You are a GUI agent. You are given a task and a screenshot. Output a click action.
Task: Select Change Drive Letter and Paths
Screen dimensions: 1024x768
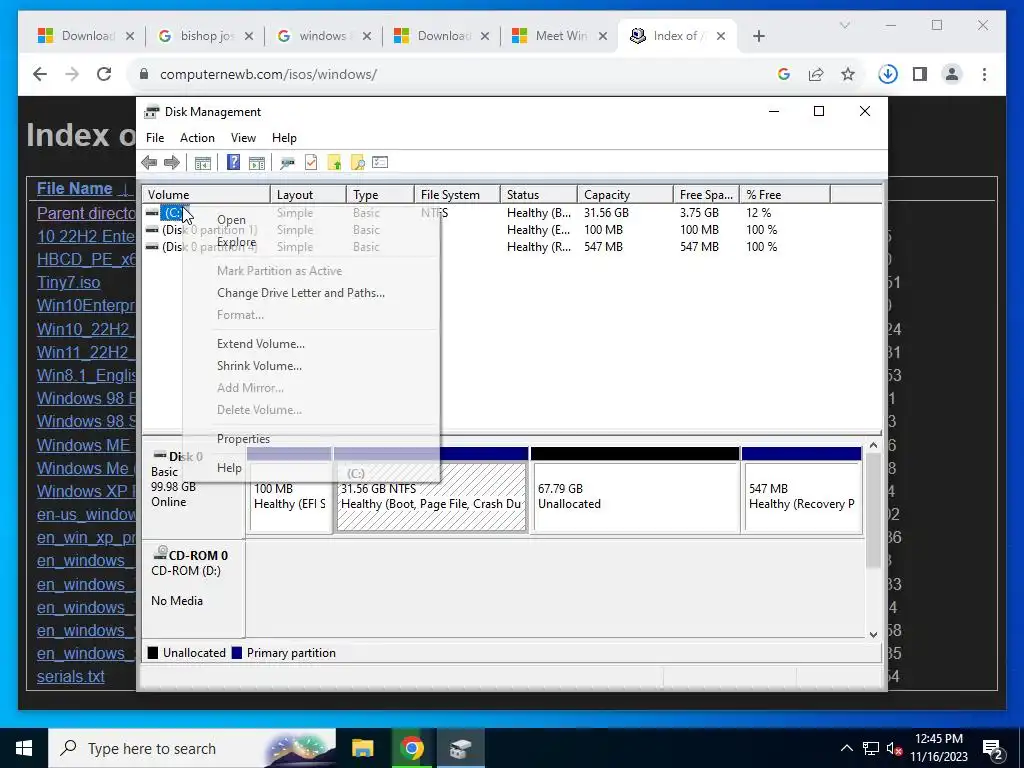coord(311,293)
